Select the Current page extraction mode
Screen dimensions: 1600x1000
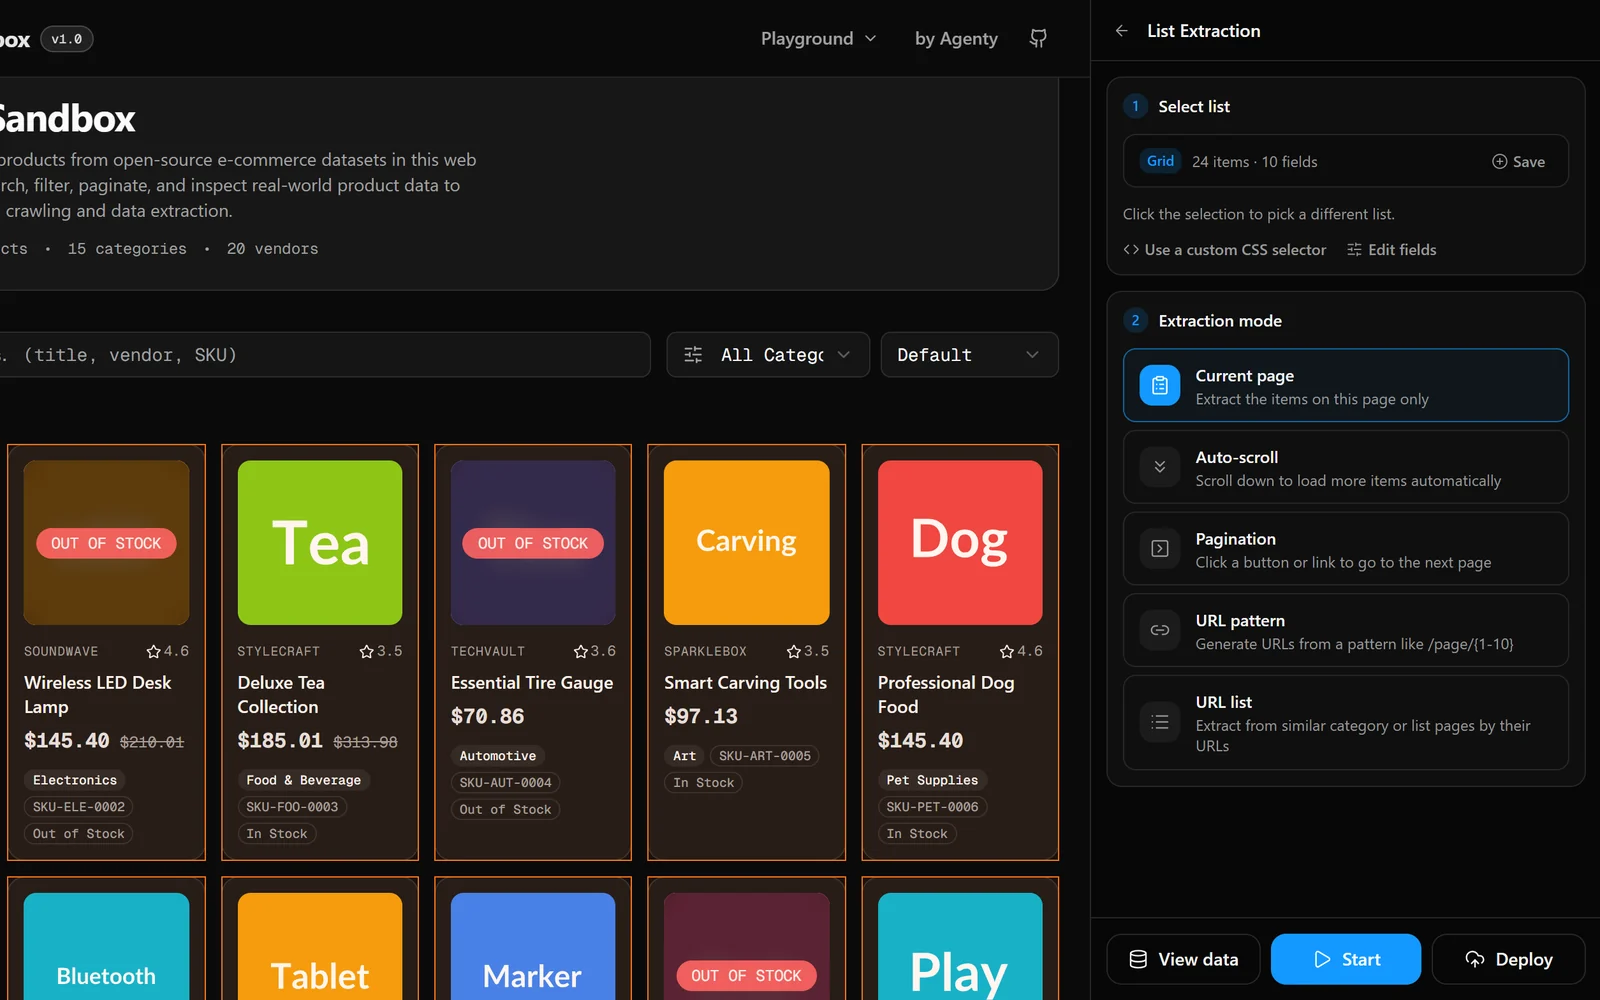point(1345,385)
